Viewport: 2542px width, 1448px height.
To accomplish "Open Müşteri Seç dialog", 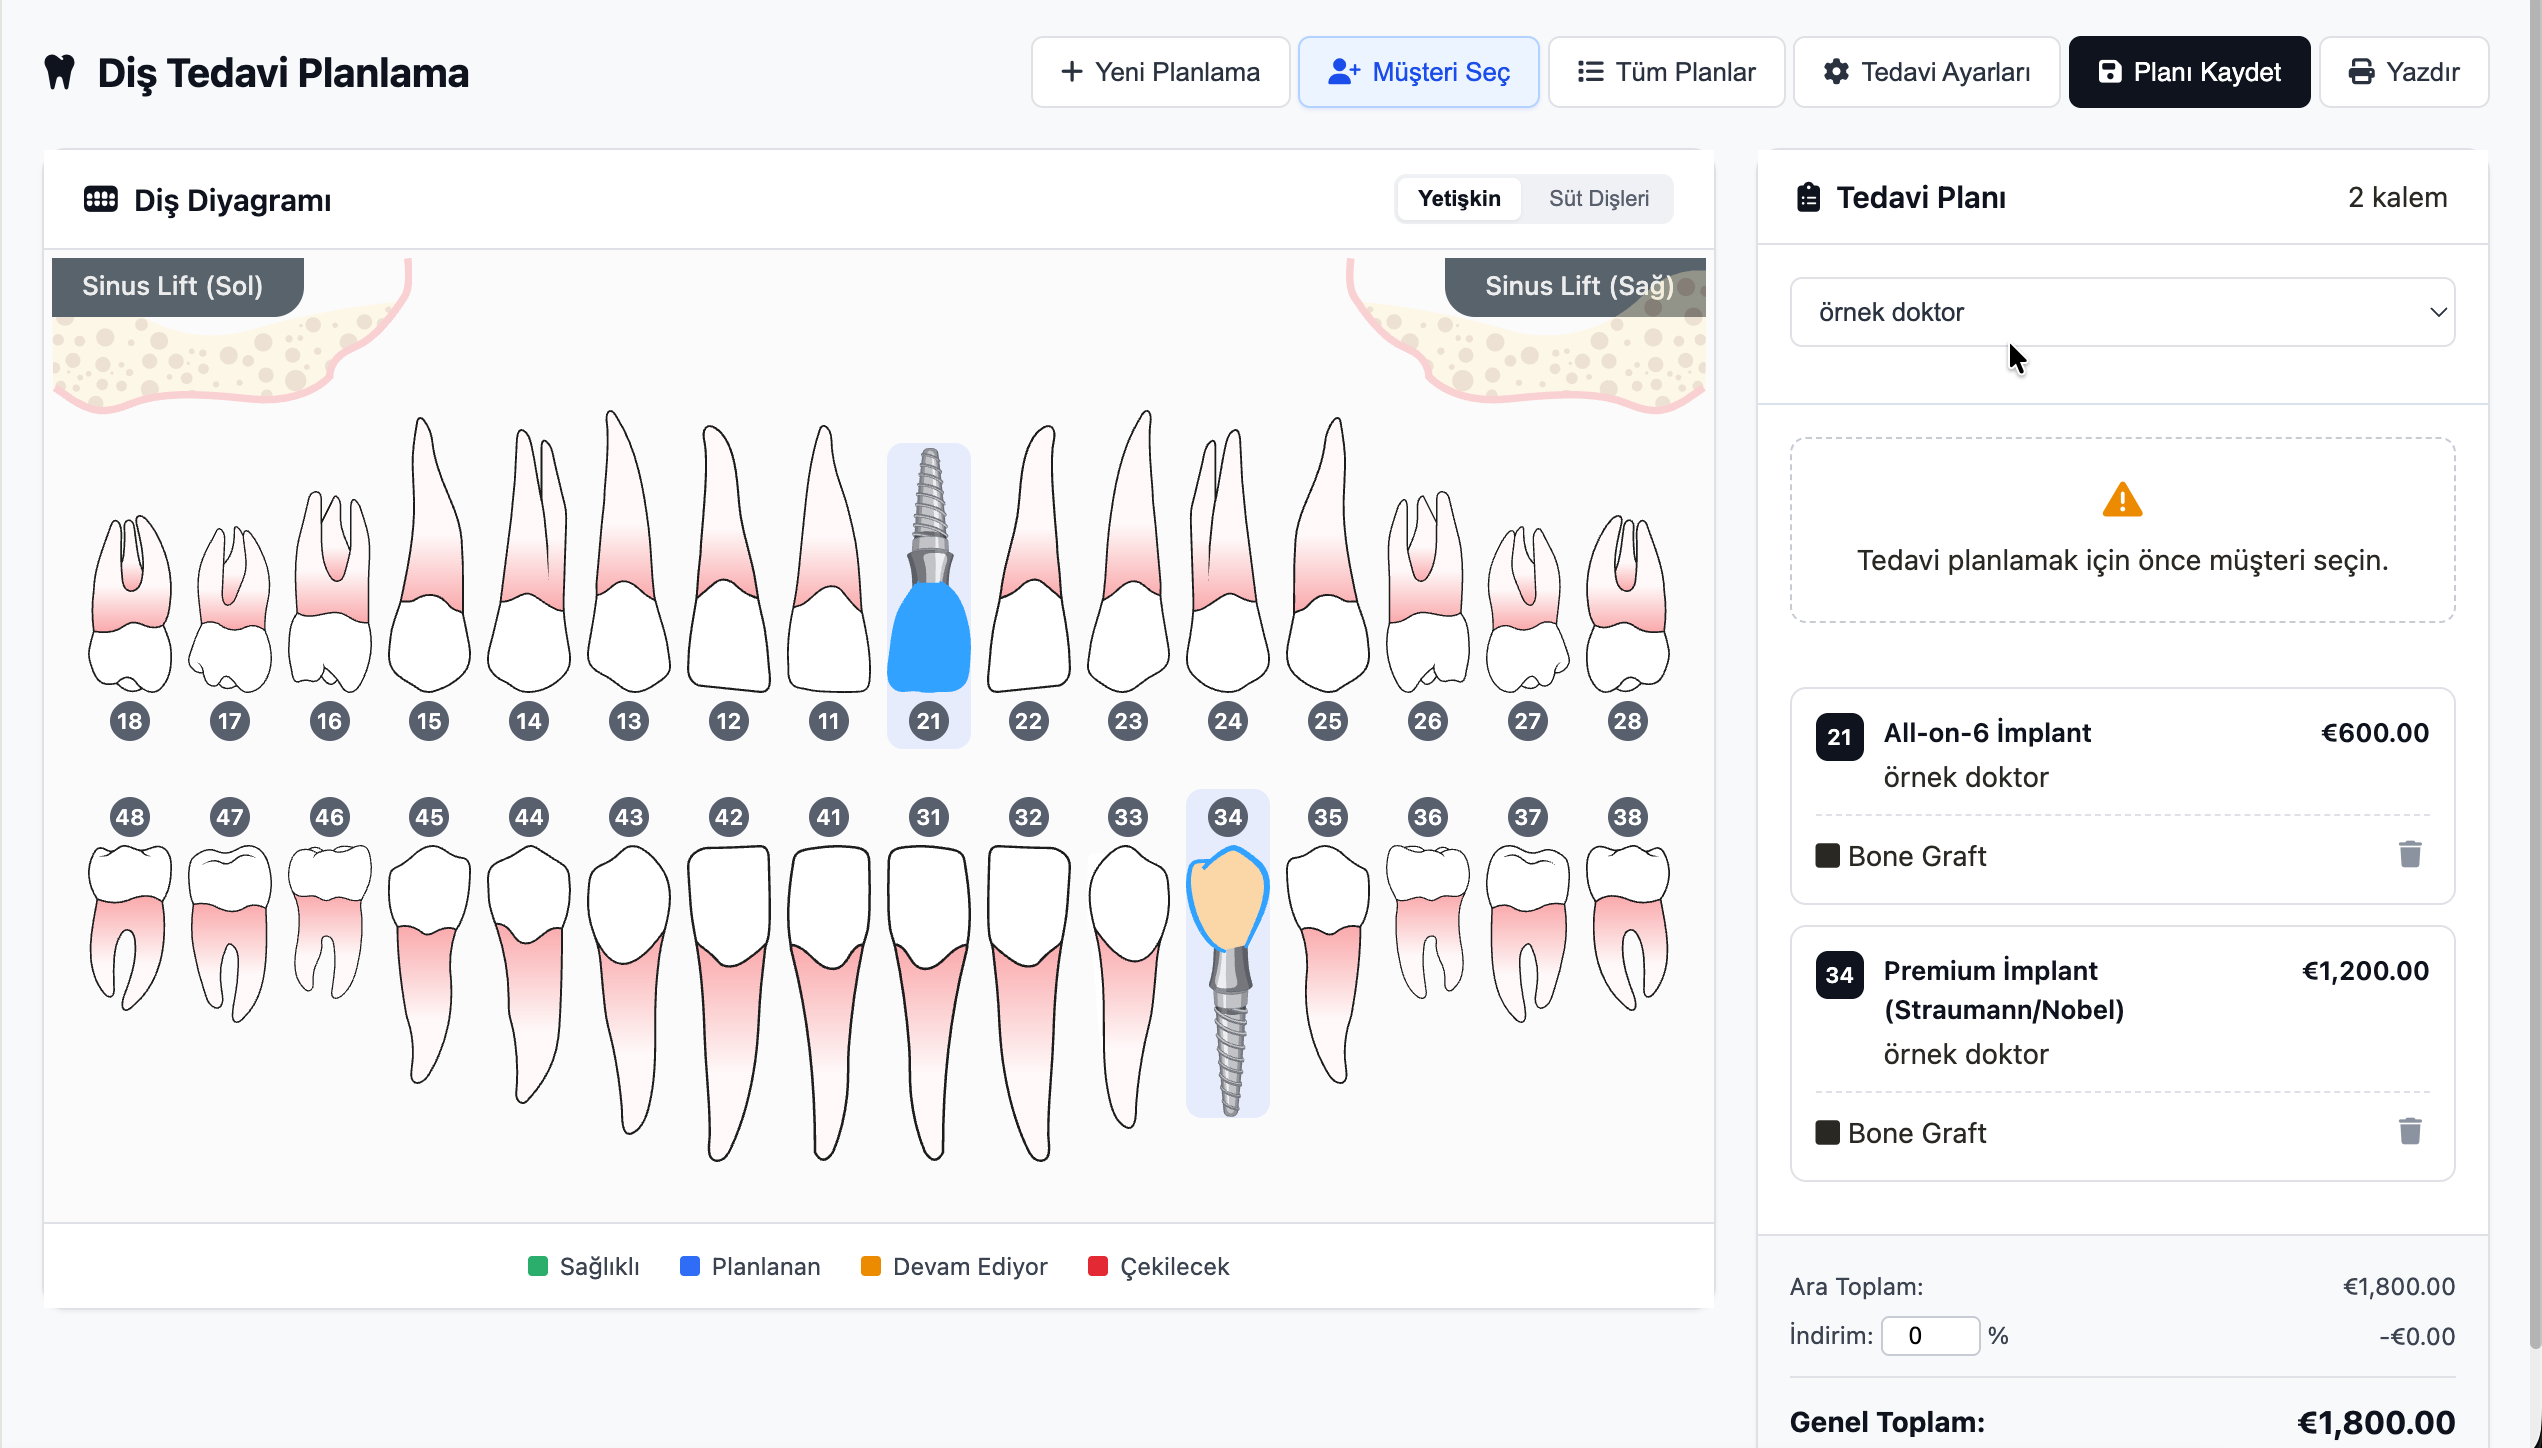I will pyautogui.click(x=1418, y=72).
